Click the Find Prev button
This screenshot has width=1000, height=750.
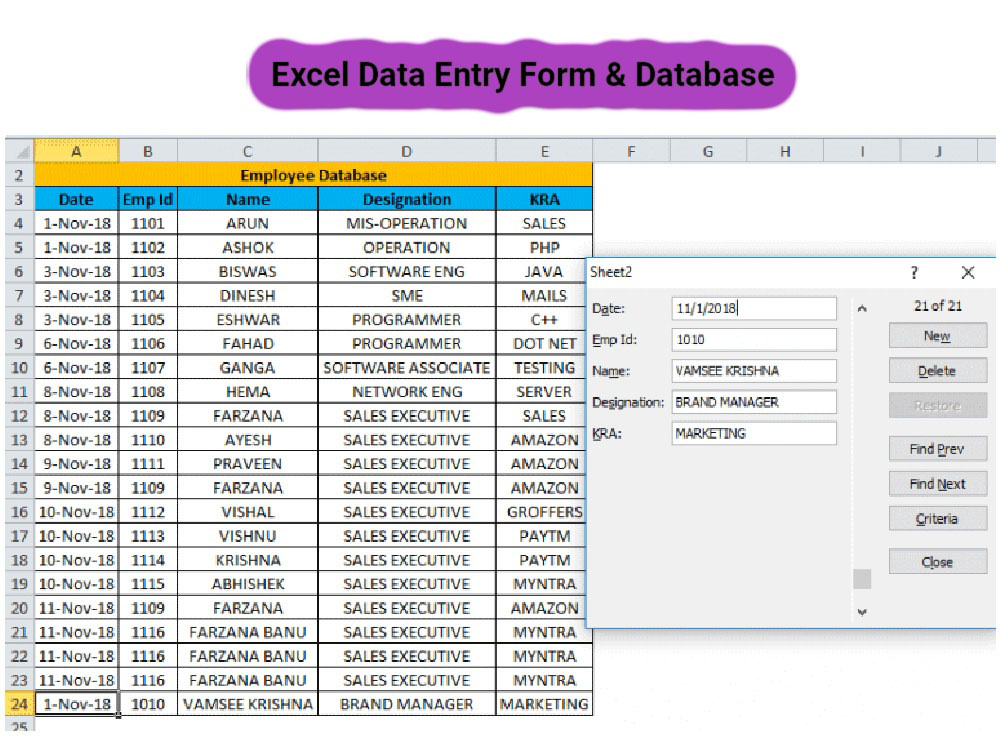[x=938, y=449]
